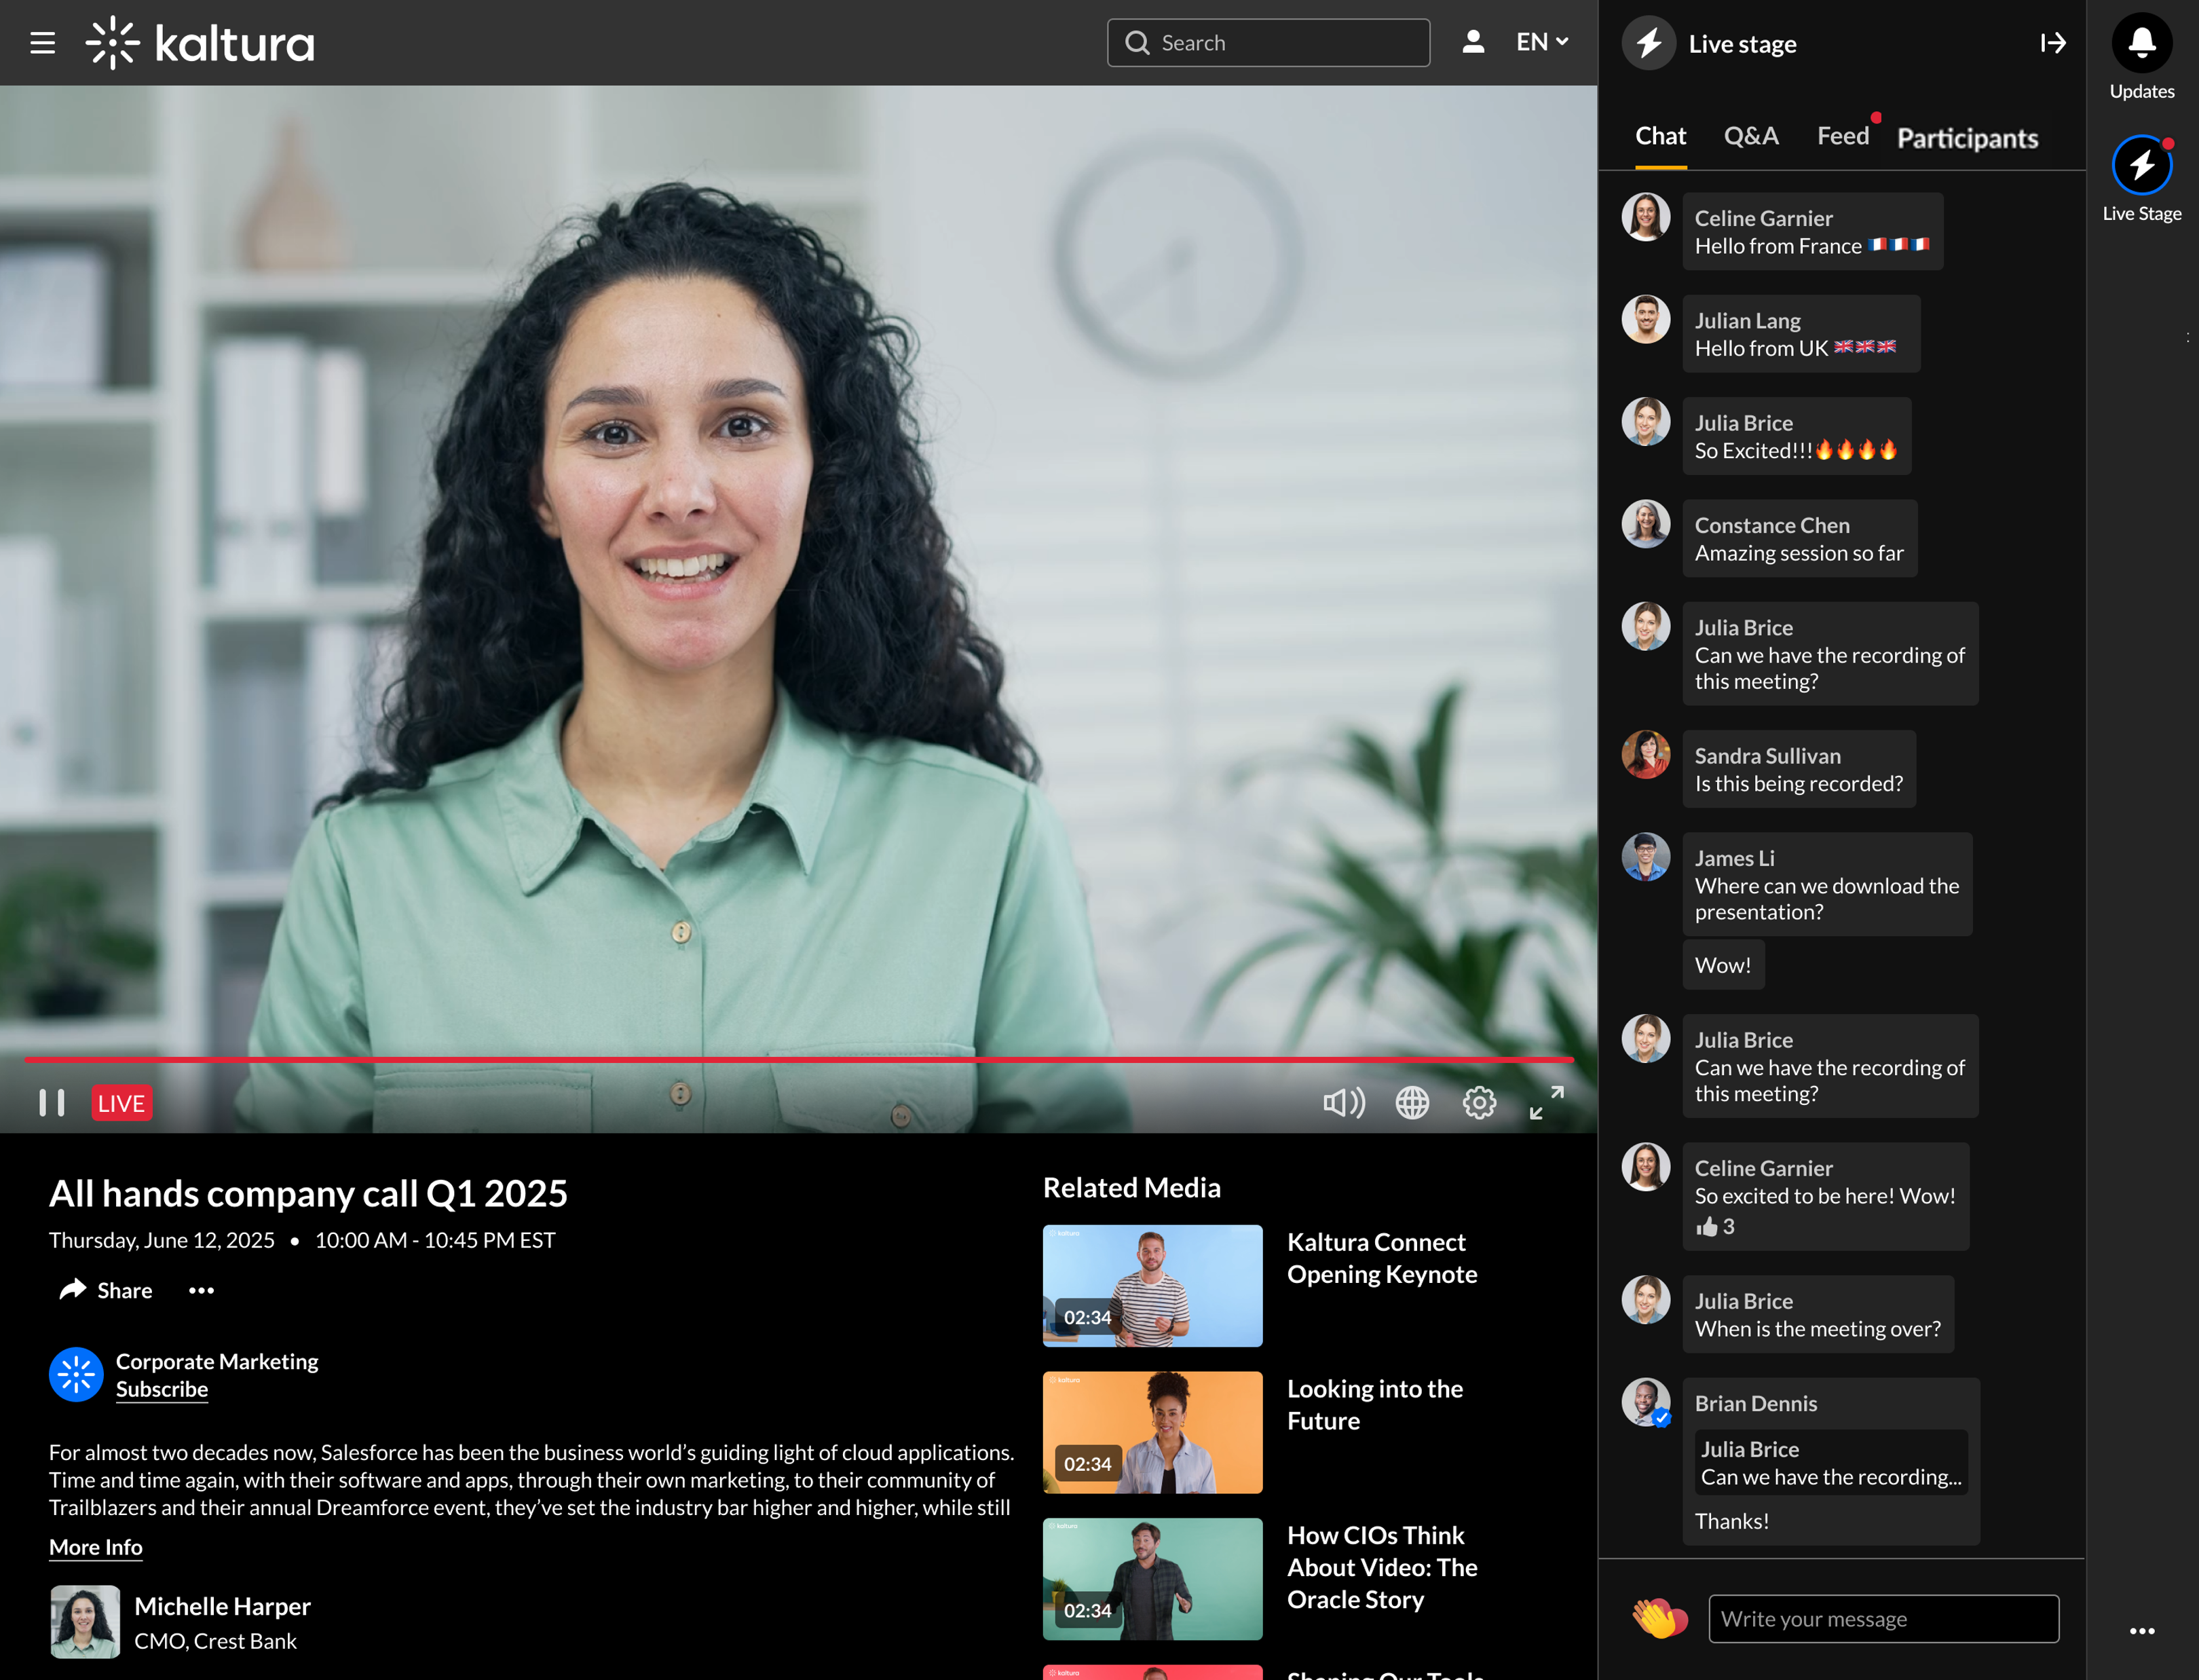Switch to the Q&A tab
2199x1680 pixels.
[x=1751, y=136]
